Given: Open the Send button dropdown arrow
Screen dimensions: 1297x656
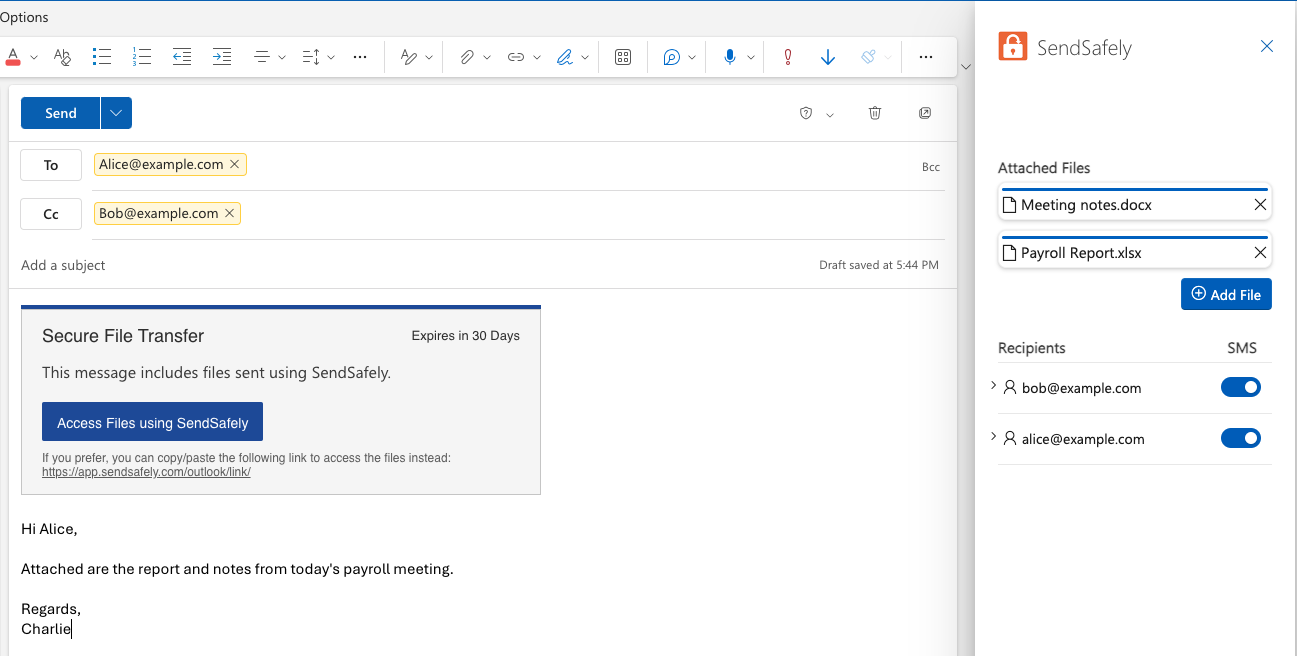Looking at the screenshot, I should (115, 113).
